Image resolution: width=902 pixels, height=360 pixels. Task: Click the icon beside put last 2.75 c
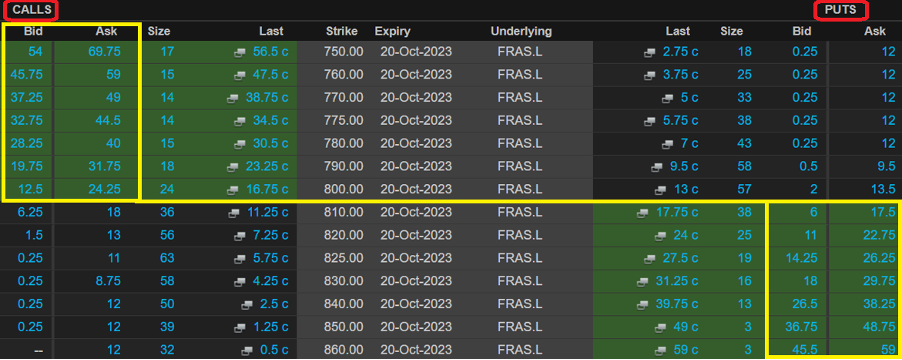(x=649, y=52)
